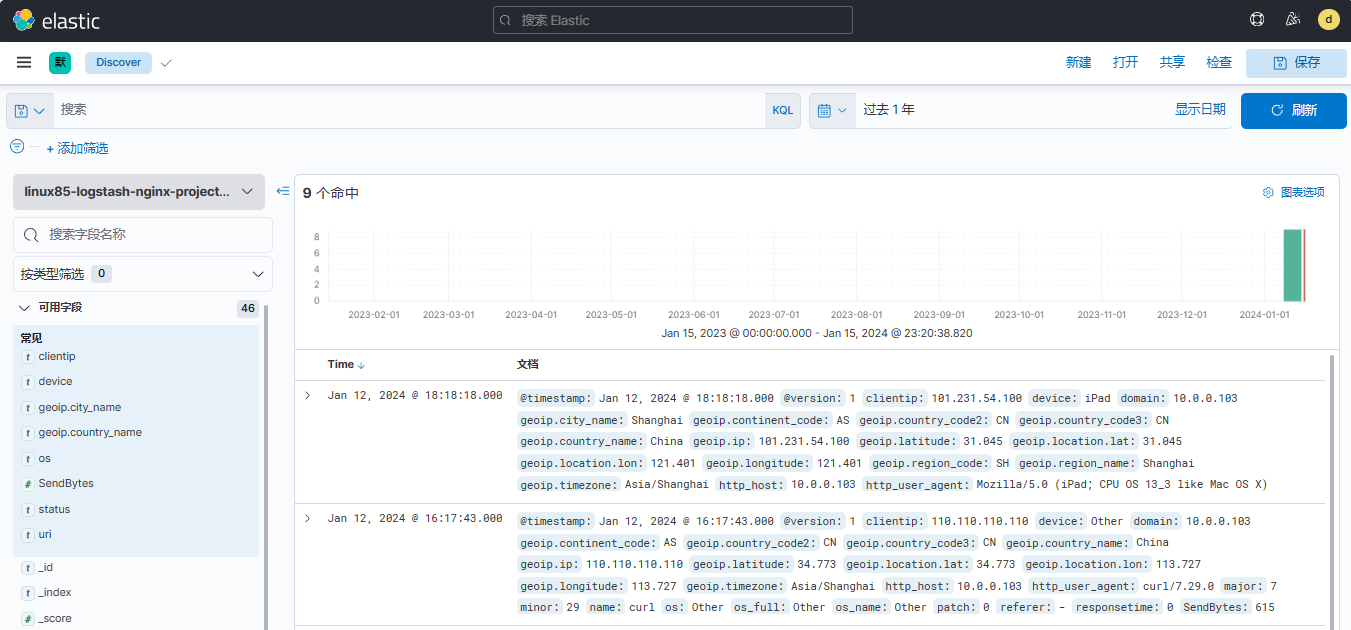The width and height of the screenshot is (1351, 630).
Task: Click the Elastic logo in header
Action: pos(57,20)
